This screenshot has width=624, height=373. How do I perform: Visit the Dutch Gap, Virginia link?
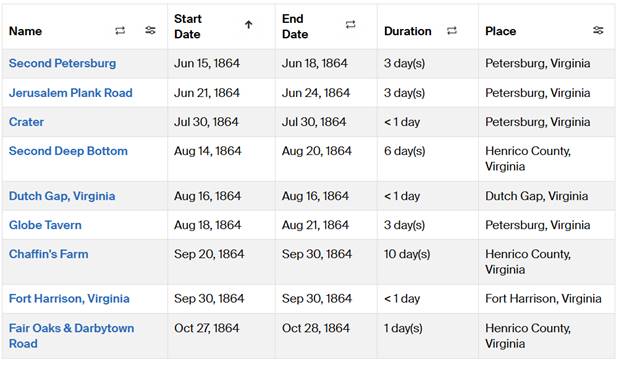62,196
